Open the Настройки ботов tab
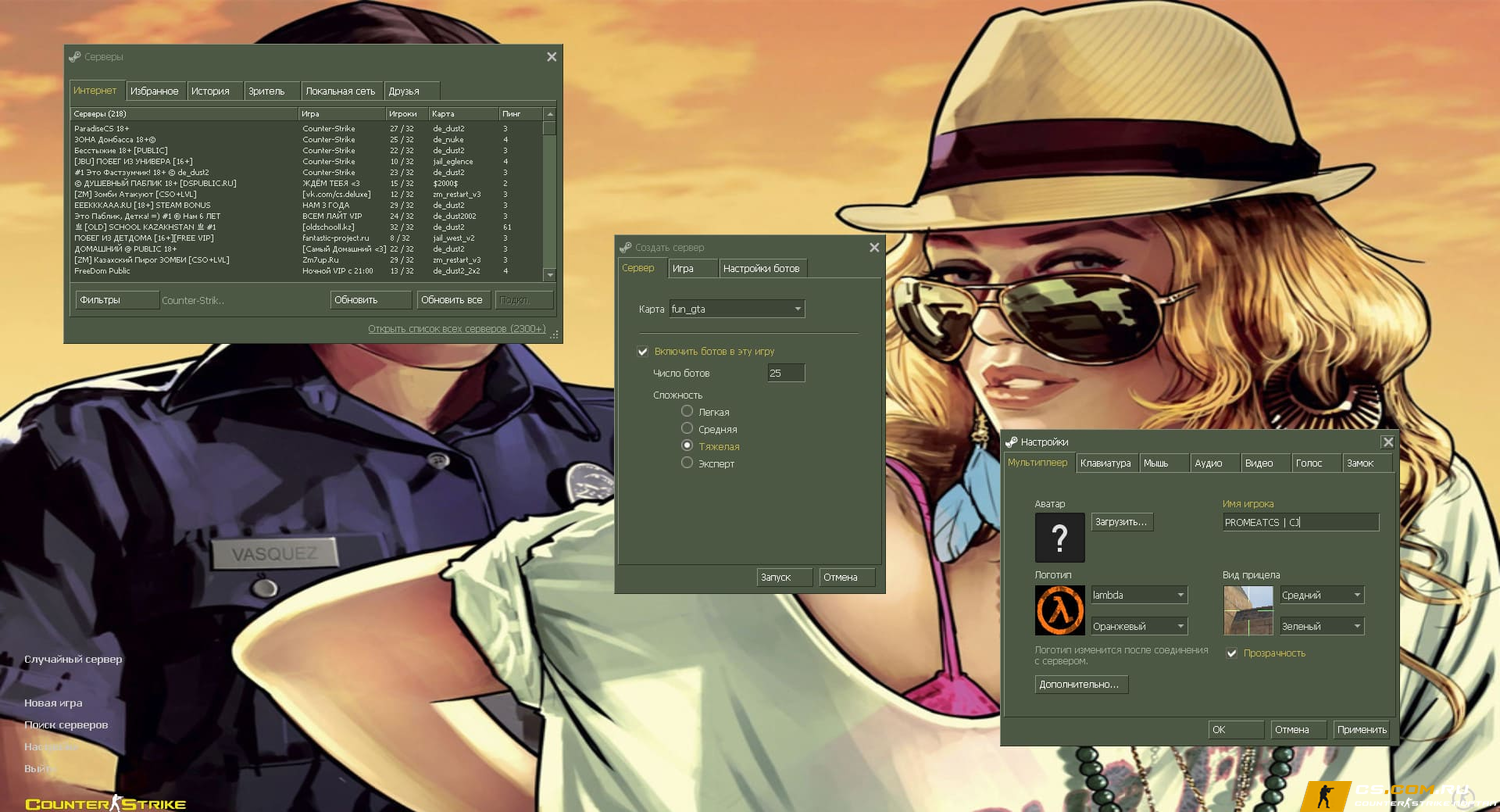 pos(763,268)
